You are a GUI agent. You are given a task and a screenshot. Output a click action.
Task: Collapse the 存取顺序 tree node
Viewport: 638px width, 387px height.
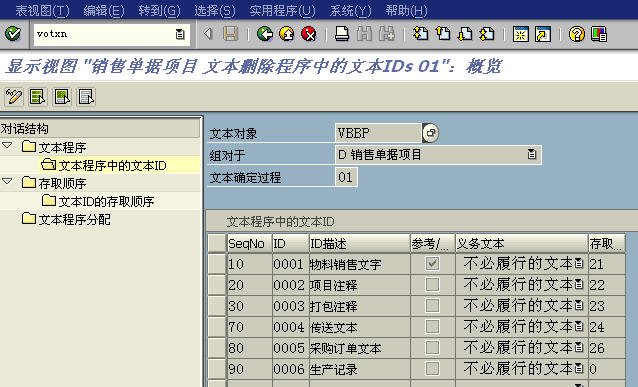[7, 181]
